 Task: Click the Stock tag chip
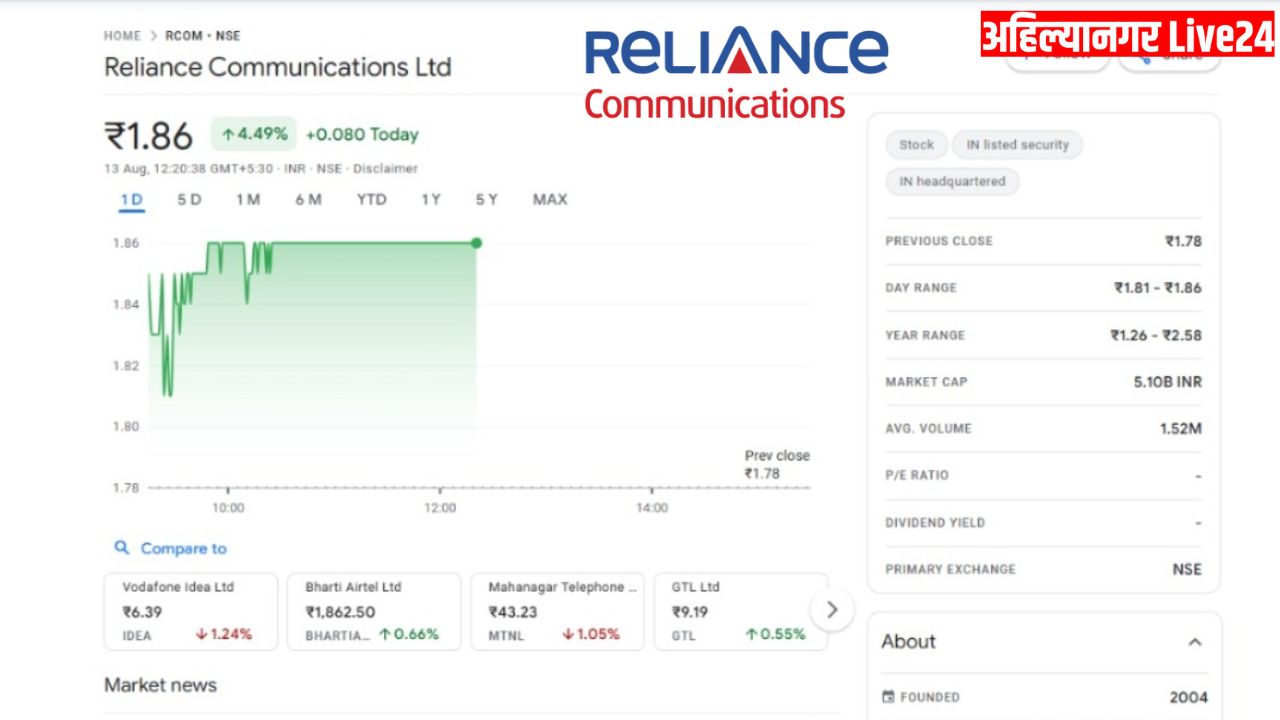pos(916,145)
